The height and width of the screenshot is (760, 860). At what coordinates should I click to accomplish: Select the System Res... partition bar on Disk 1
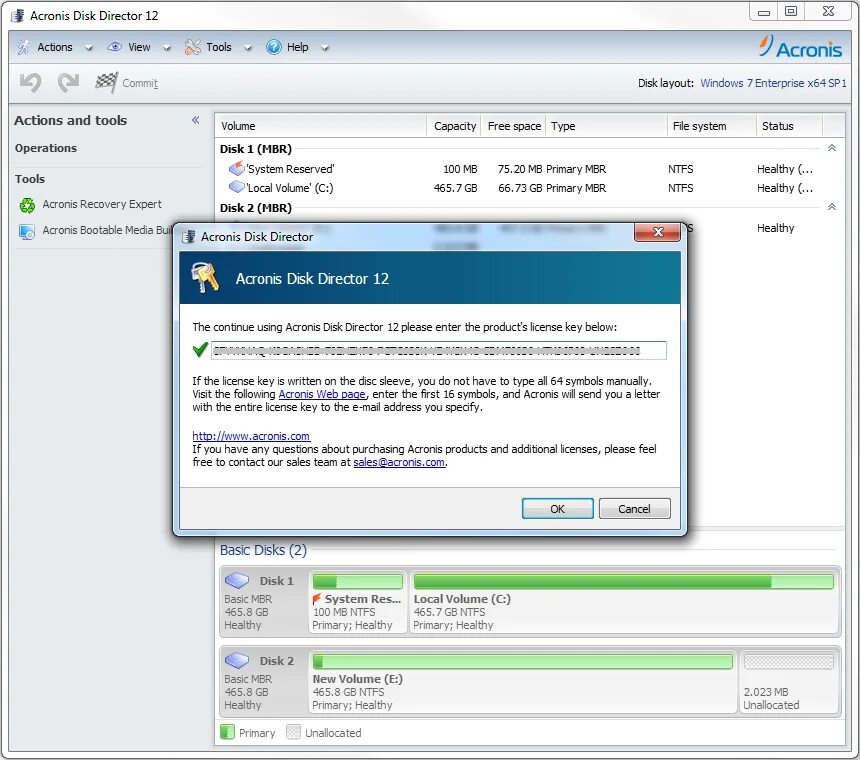tap(358, 581)
